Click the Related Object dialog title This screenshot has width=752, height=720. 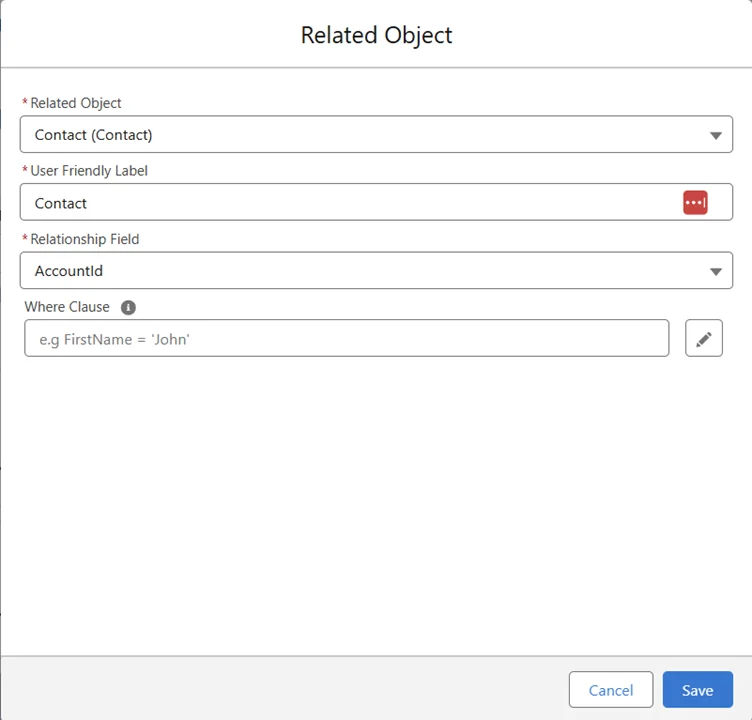coord(376,35)
